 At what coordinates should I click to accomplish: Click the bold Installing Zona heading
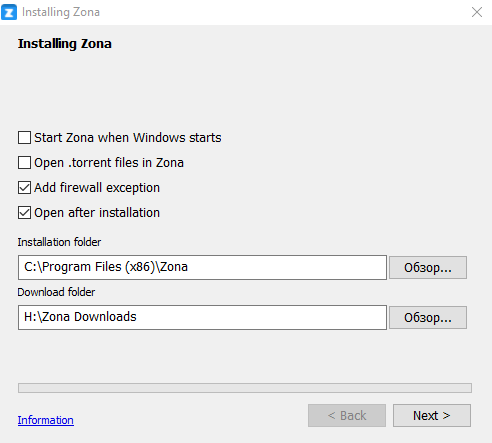65,44
